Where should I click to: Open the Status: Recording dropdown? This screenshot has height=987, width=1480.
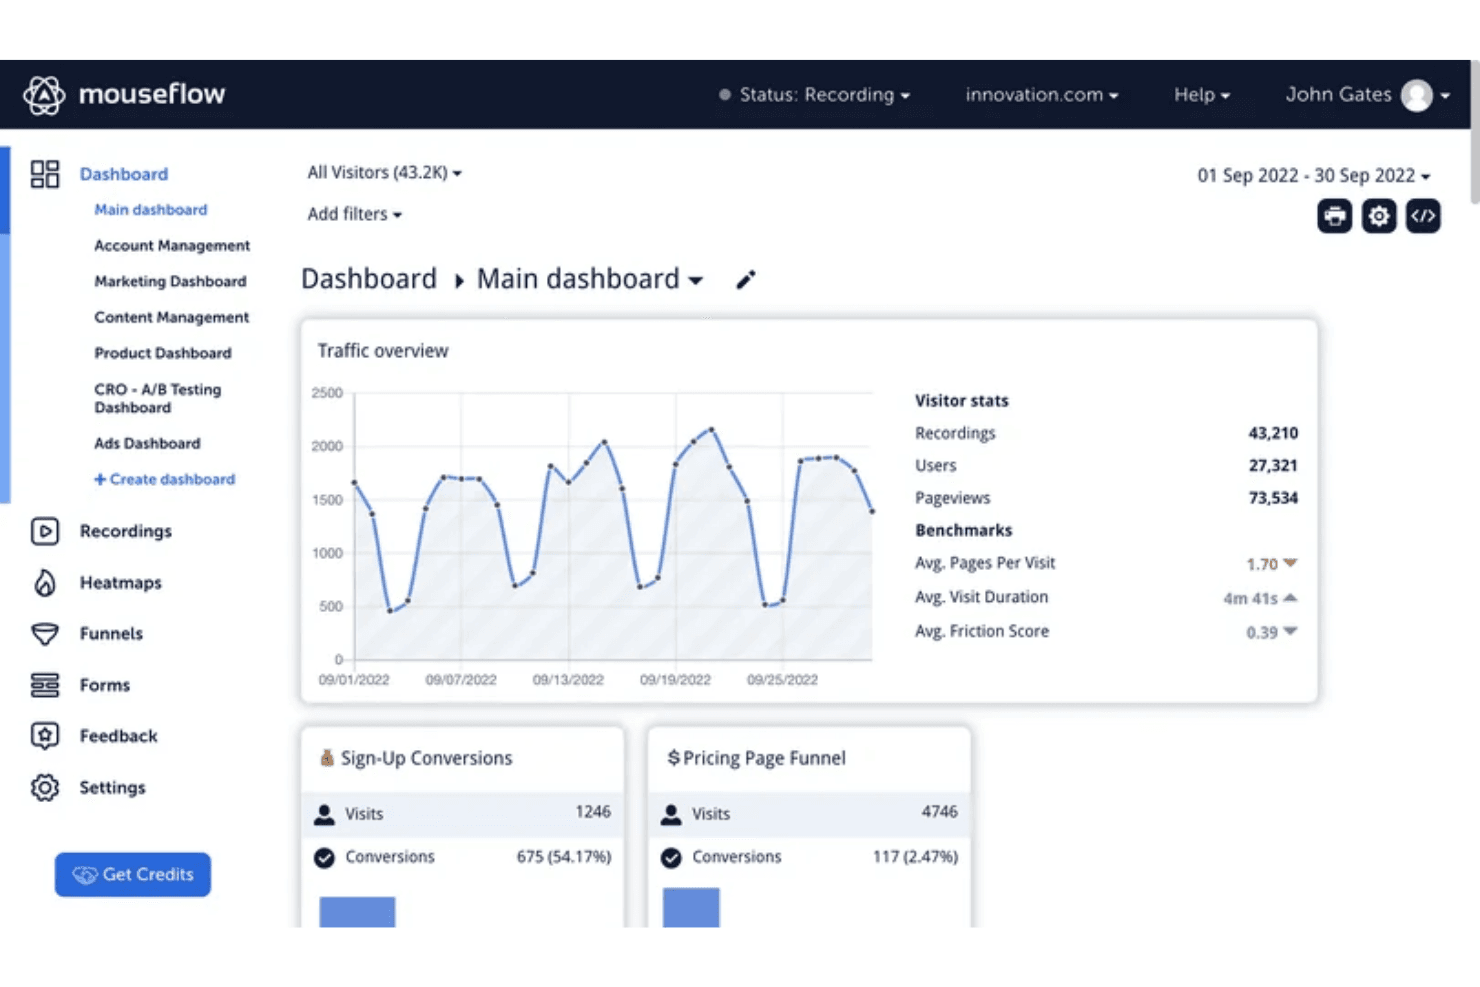[815, 95]
